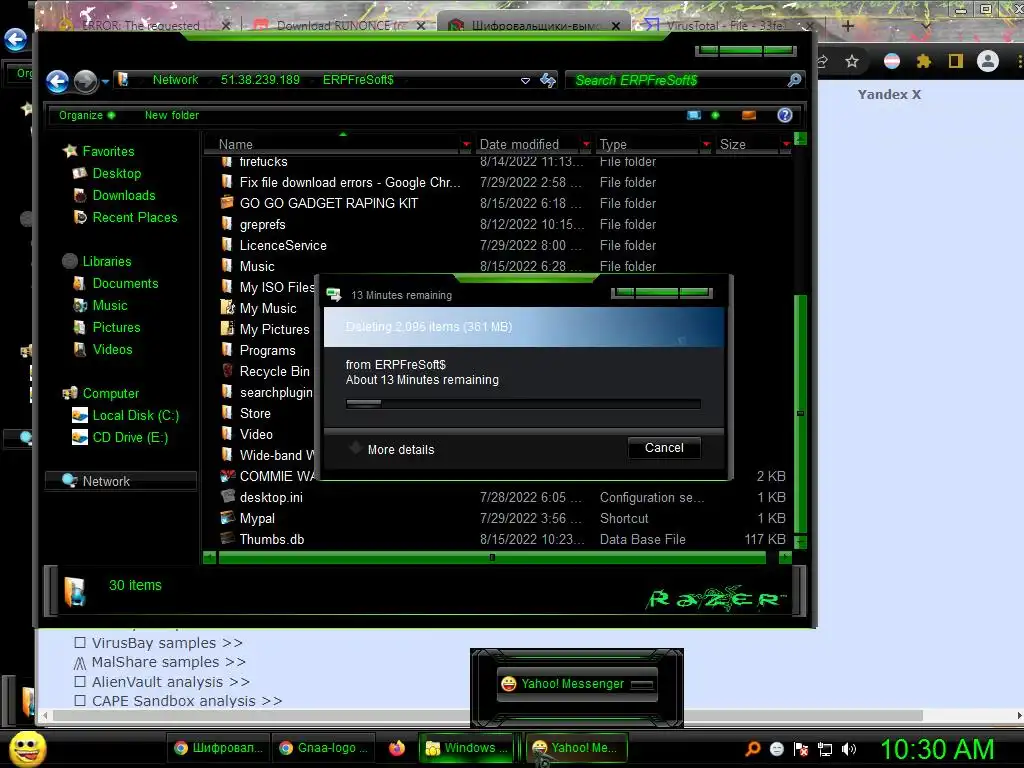This screenshot has height=768, width=1024.
Task: Select the LicenceService folder
Action: click(x=283, y=246)
